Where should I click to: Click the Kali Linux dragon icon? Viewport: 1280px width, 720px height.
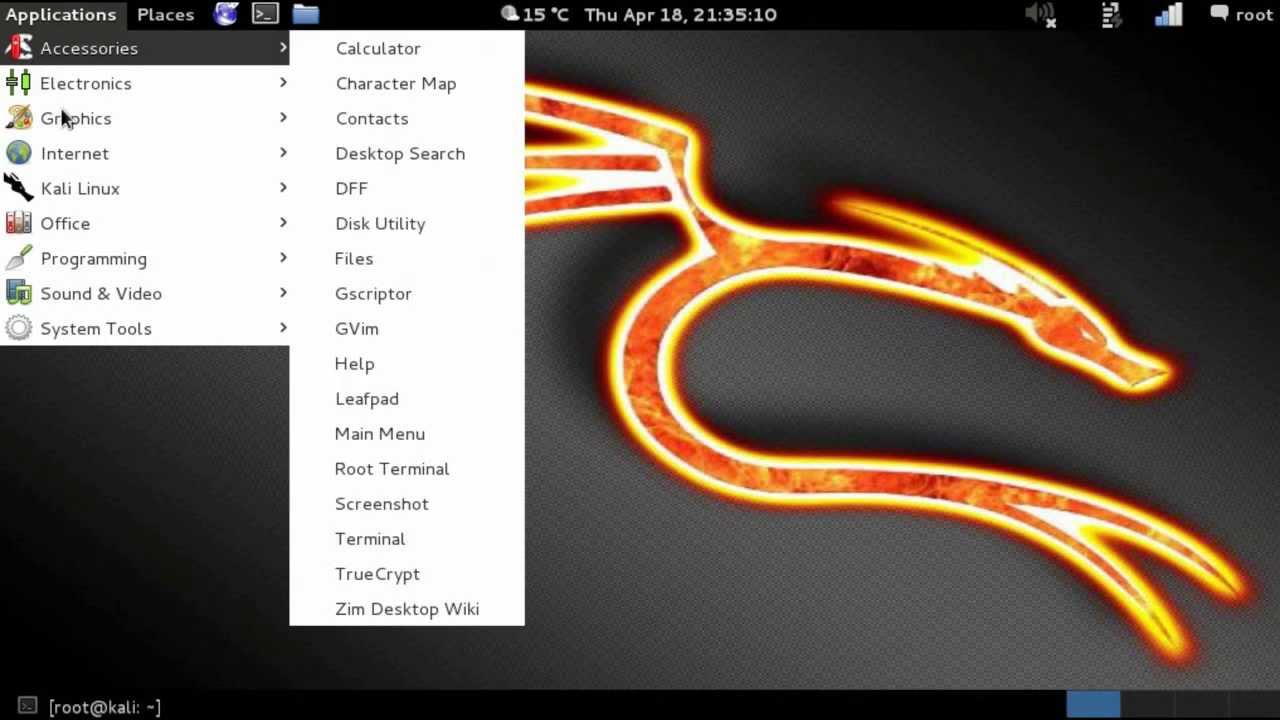[x=18, y=188]
